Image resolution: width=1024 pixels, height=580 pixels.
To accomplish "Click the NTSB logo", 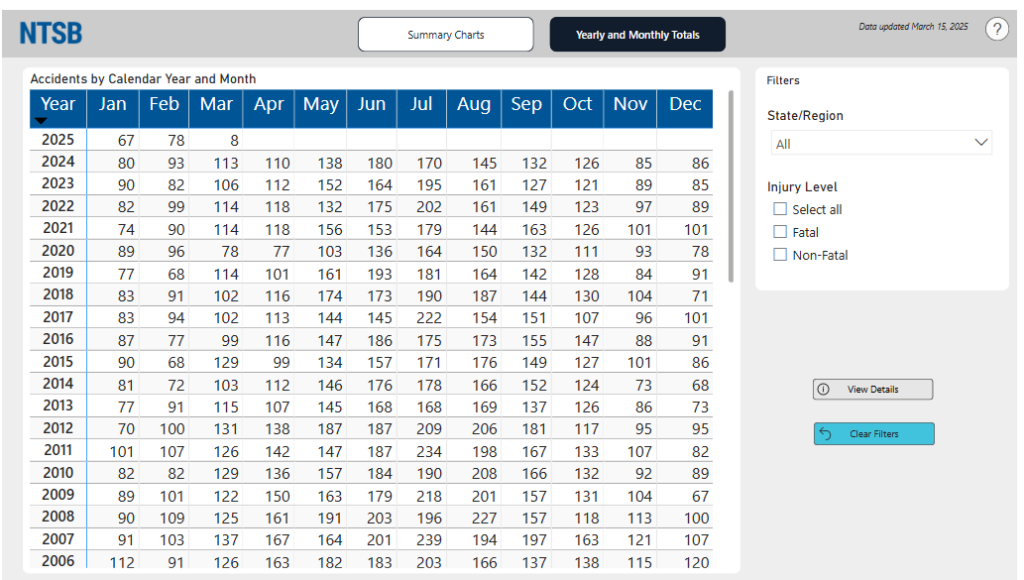I will tap(51, 34).
